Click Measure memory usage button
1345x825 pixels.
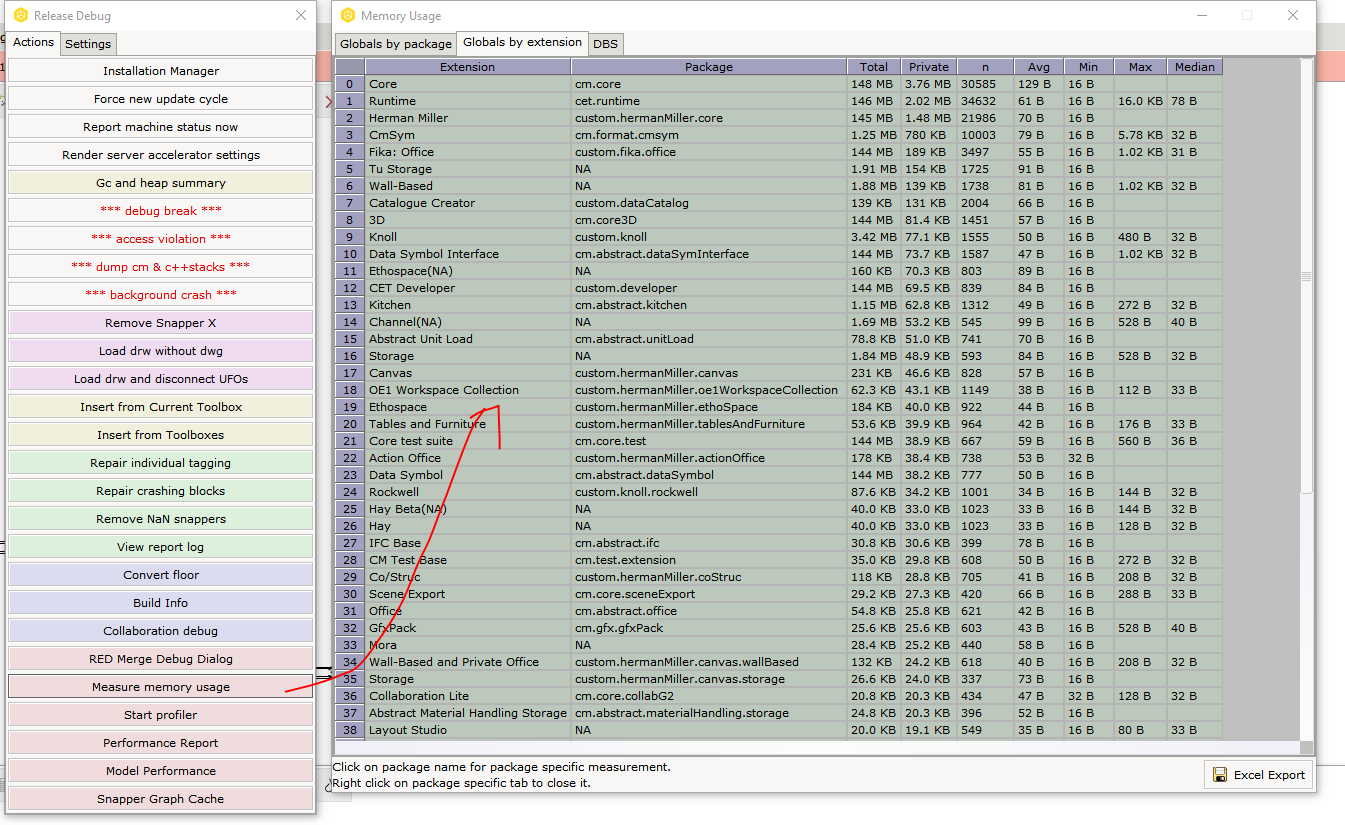[161, 687]
